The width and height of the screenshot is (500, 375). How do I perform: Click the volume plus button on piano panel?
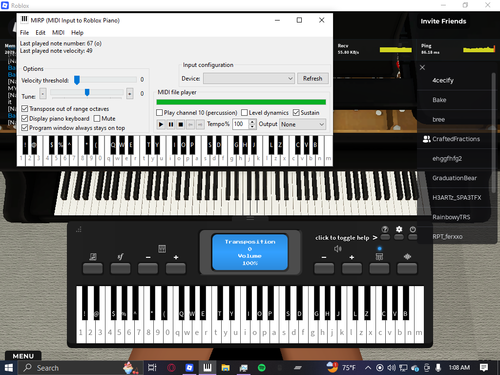352,268
